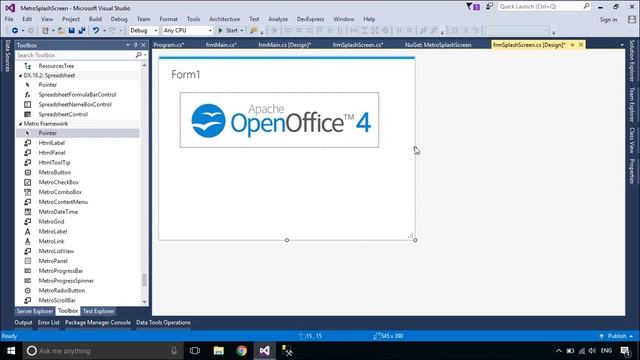Click Publish in the status bar
The height and width of the screenshot is (360, 640).
[x=617, y=336]
